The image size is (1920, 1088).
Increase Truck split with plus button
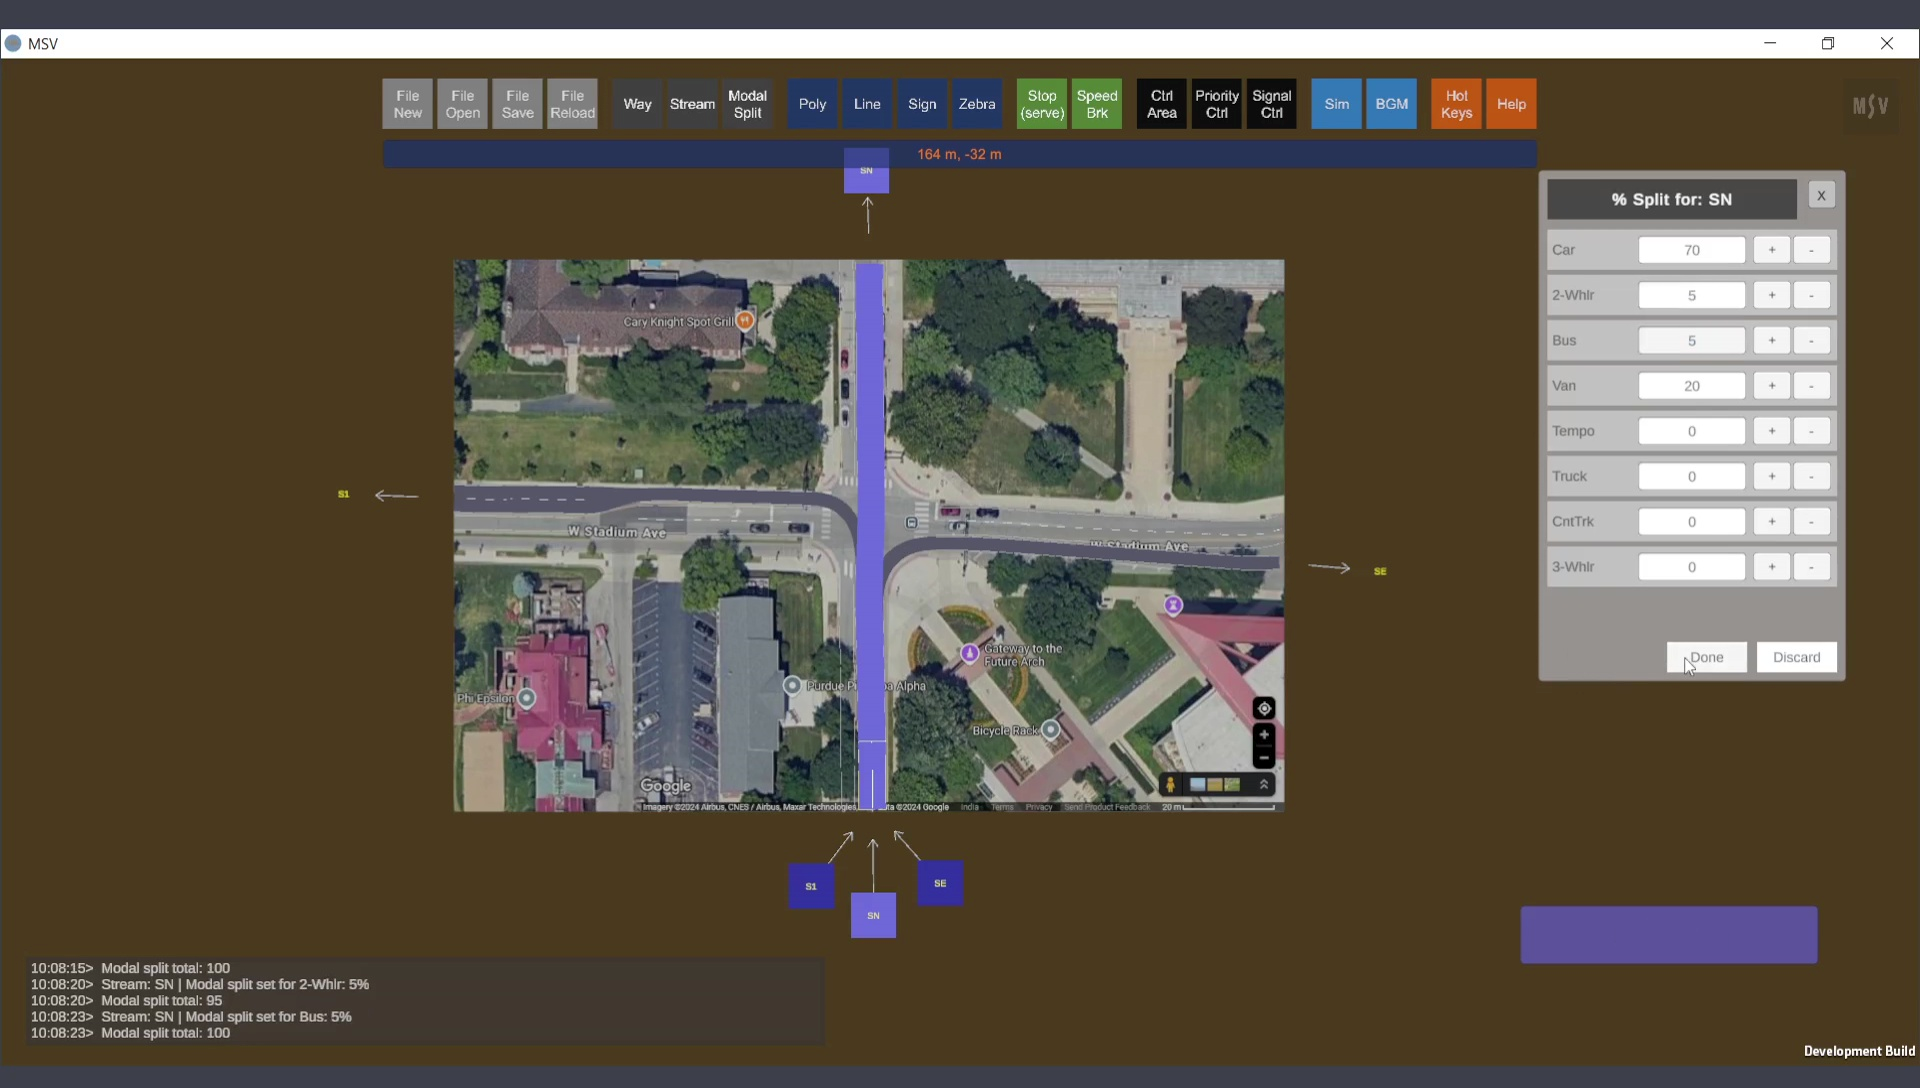[1771, 476]
